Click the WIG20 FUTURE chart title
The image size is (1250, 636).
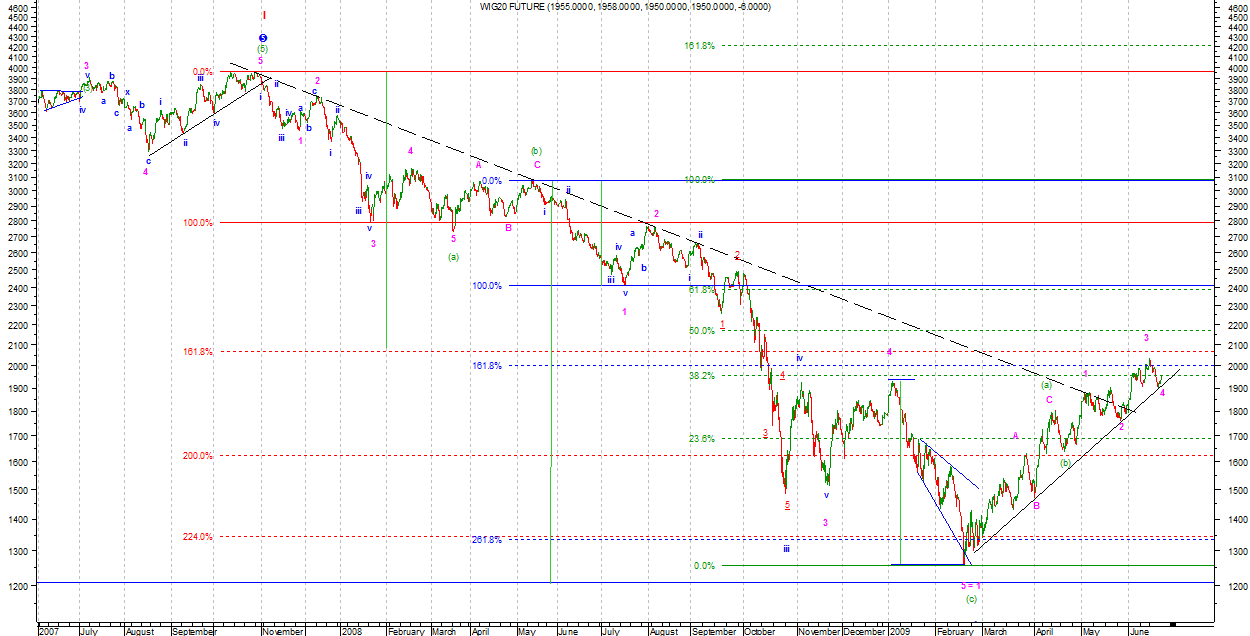625,6
